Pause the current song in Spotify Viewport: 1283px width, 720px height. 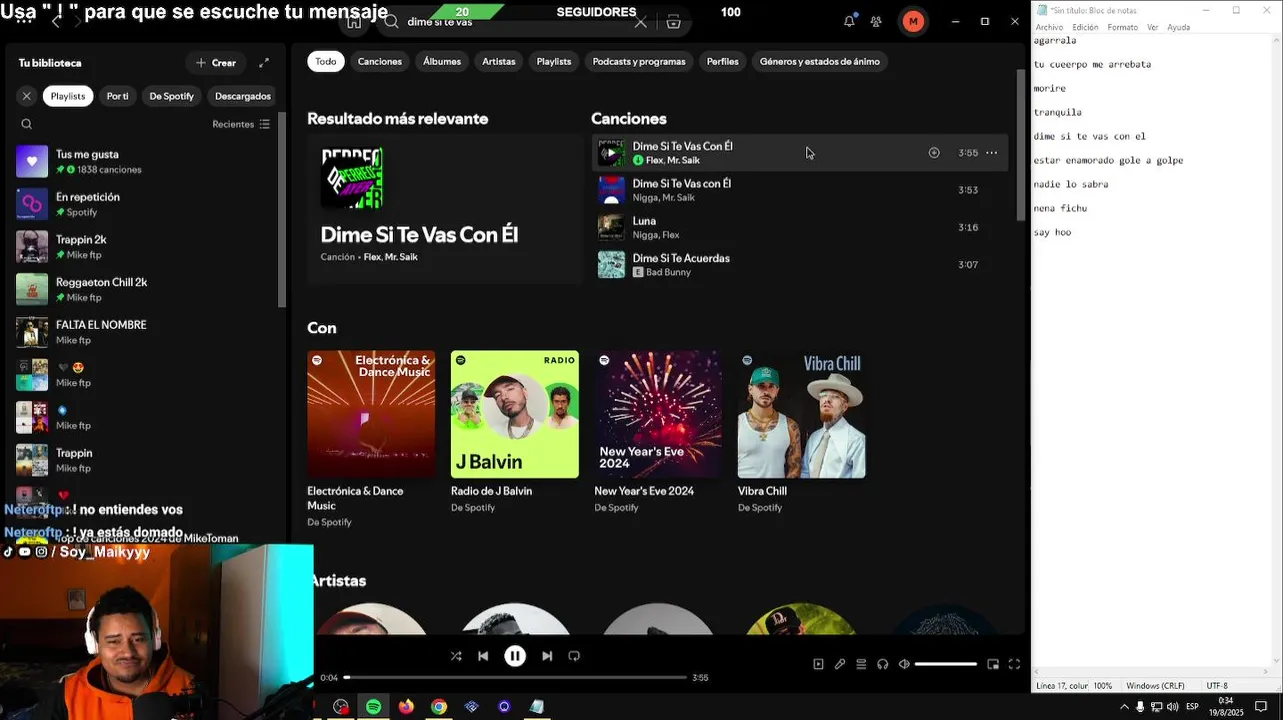(x=515, y=656)
